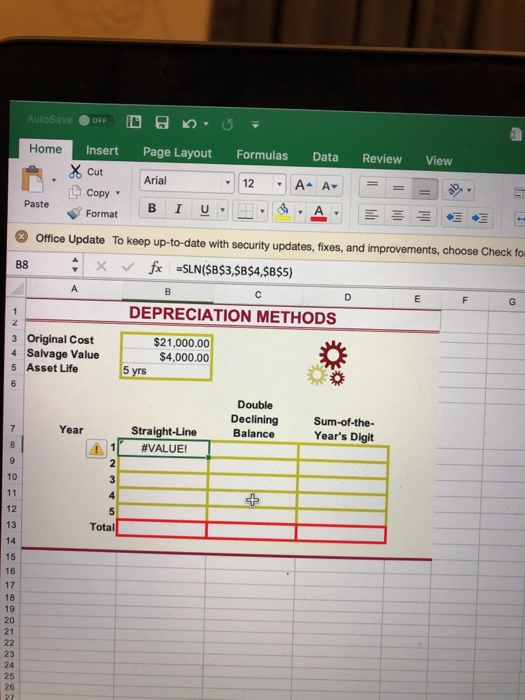Click the Borders icon
The image size is (525, 700).
(x=246, y=211)
